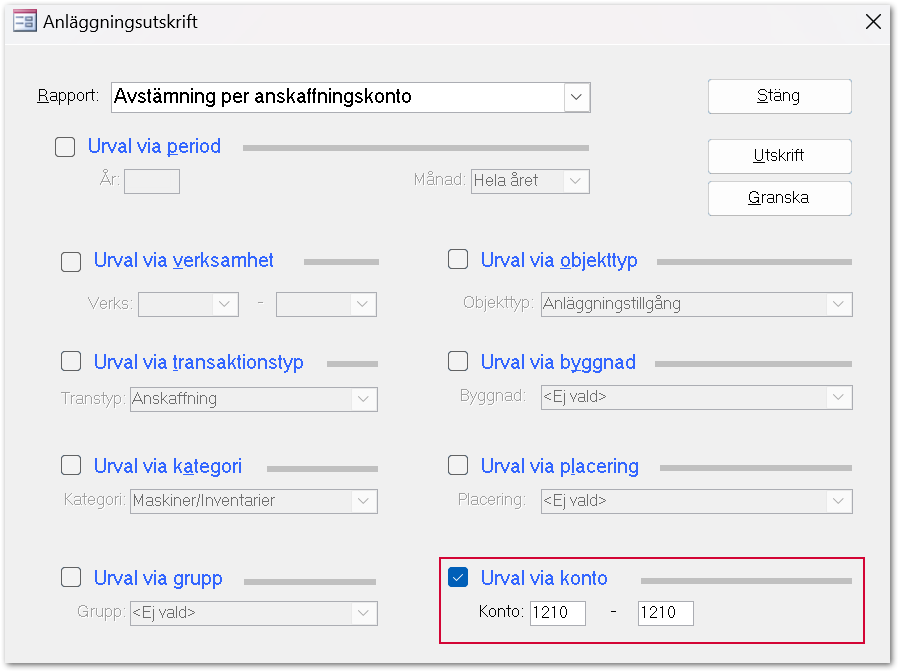Click the second Konto range field
This screenshot has height=672, width=899.
pos(665,612)
